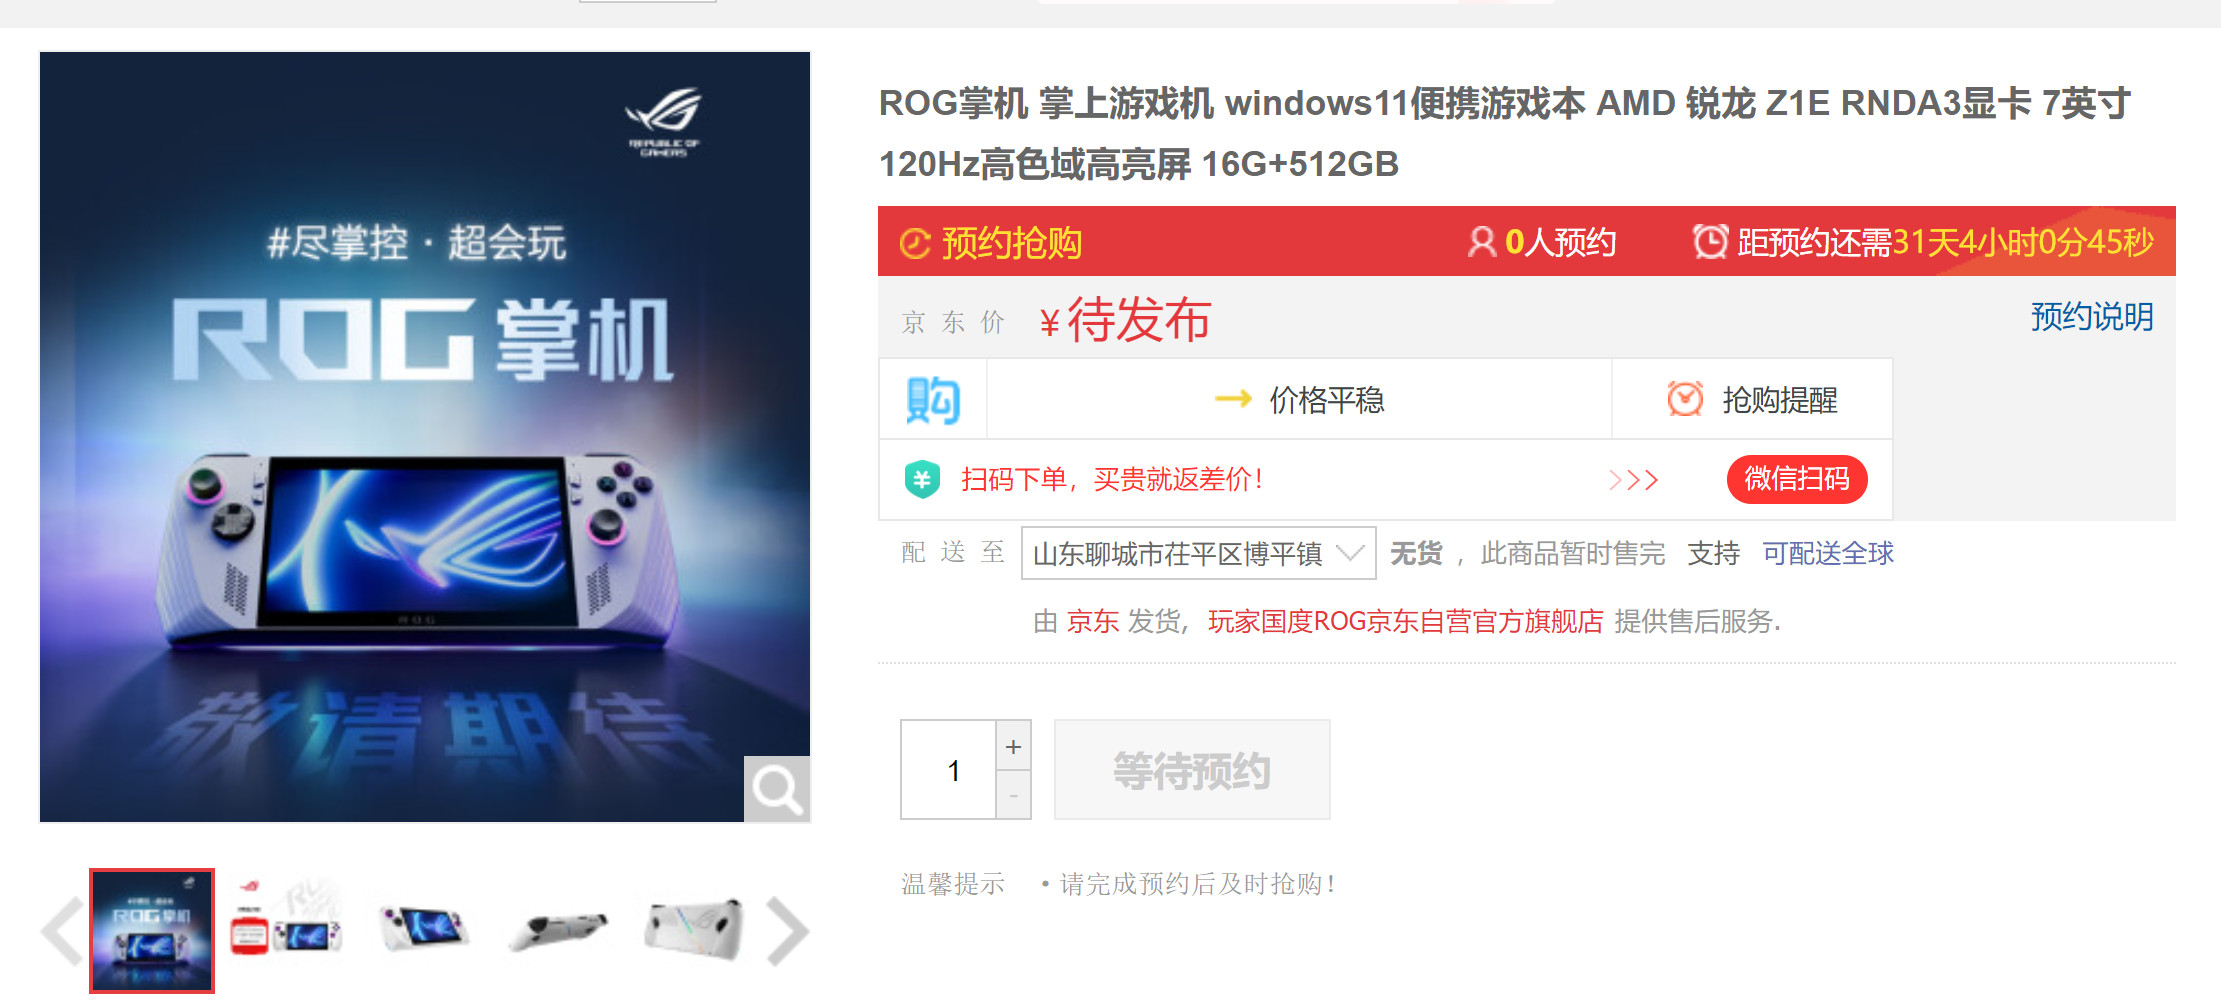Click the person icon beside 0人预约

pyautogui.click(x=1481, y=242)
